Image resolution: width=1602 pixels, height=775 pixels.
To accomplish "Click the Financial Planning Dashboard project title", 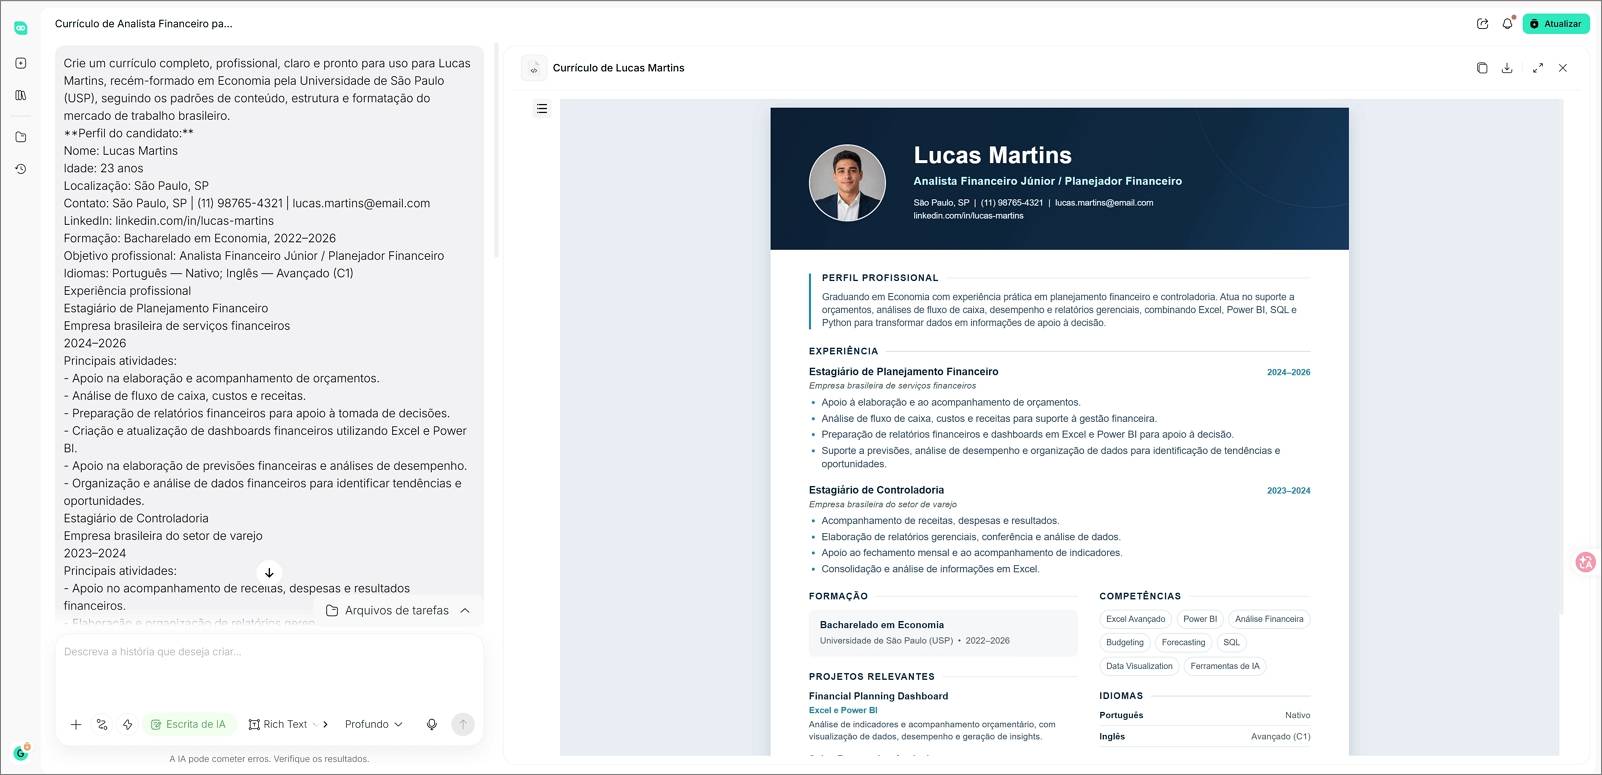I will pos(878,696).
